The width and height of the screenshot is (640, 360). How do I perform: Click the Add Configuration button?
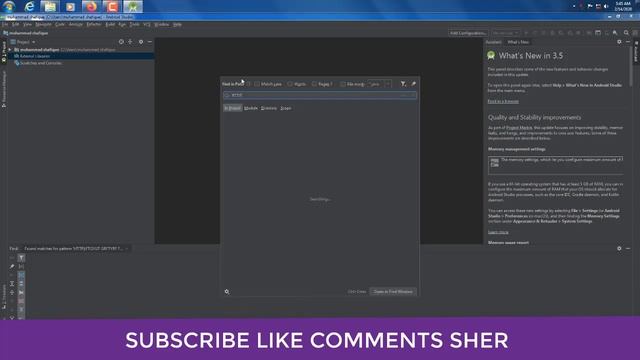pyautogui.click(x=468, y=33)
